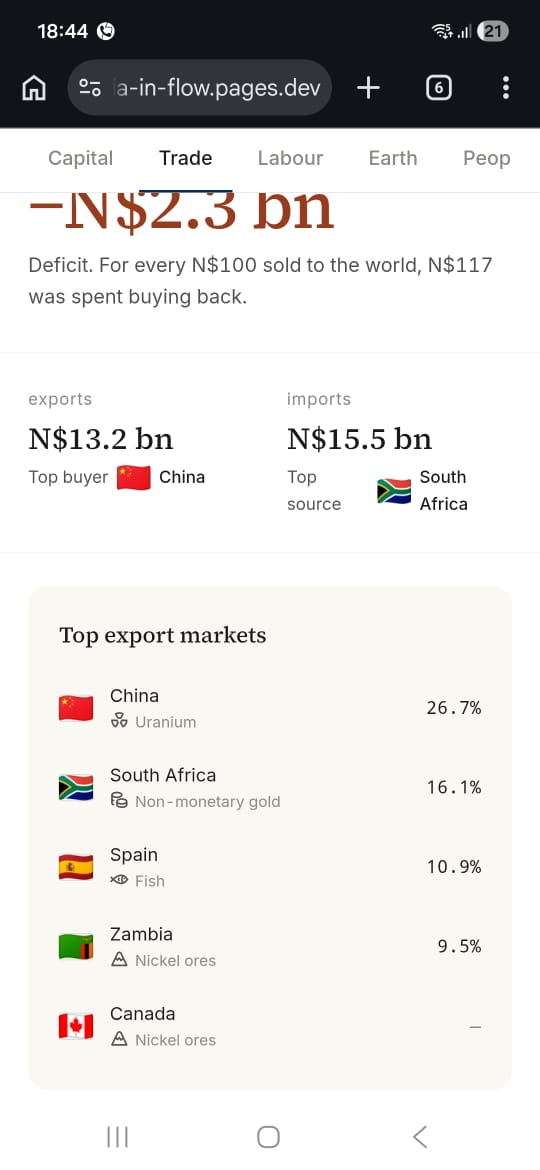Open the Earth tab

point(393,158)
